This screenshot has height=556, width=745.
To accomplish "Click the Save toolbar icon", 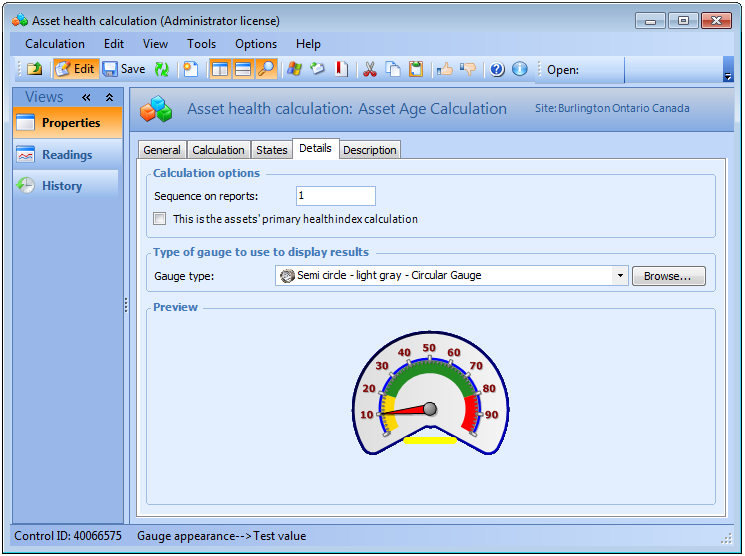I will [x=123, y=70].
